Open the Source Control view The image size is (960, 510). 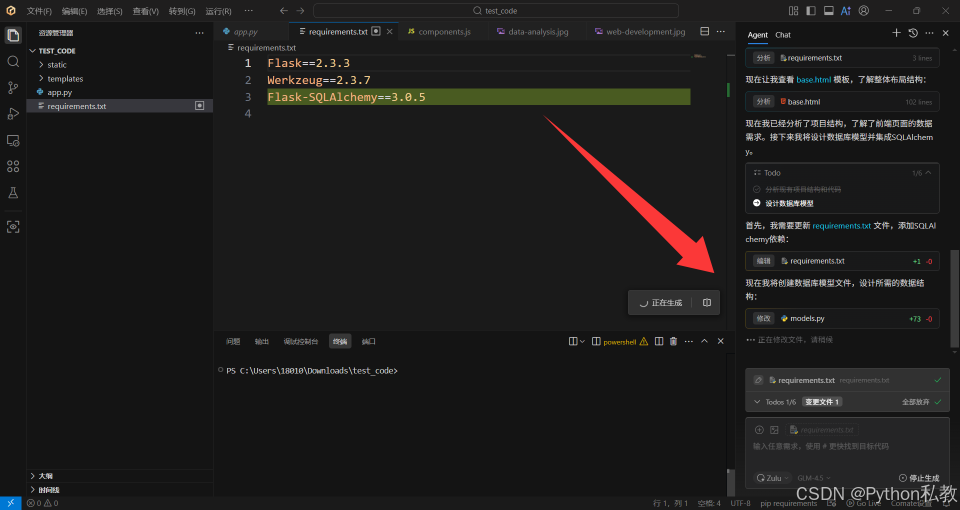click(x=13, y=87)
